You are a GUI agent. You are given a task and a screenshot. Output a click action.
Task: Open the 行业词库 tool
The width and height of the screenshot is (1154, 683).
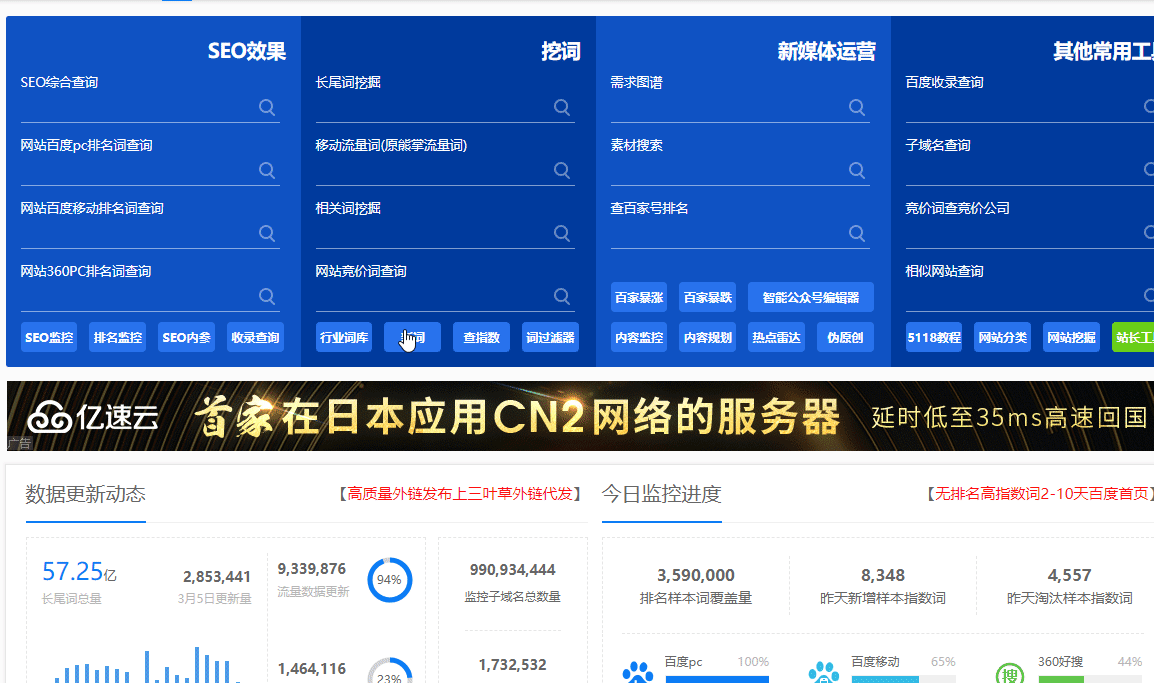click(343, 337)
